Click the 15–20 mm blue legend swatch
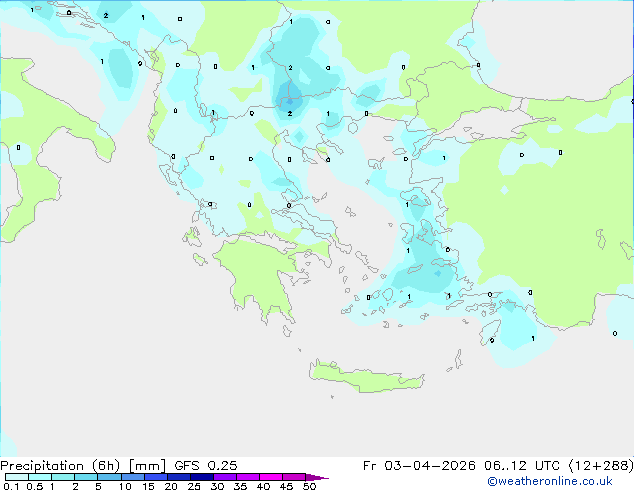Viewport: 634px width, 490px height. pos(155,477)
